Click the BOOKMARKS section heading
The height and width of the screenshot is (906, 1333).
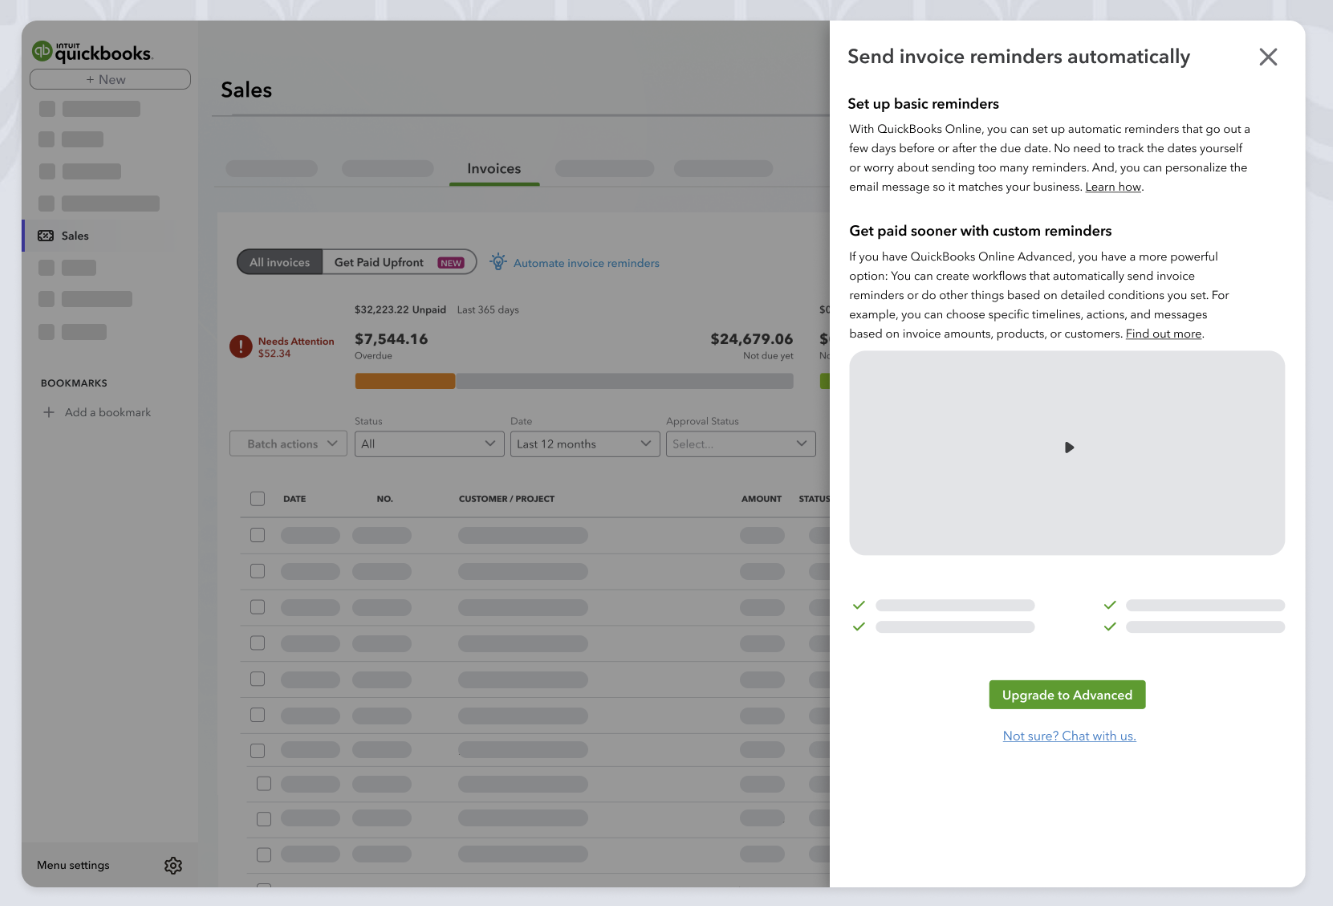coord(74,383)
